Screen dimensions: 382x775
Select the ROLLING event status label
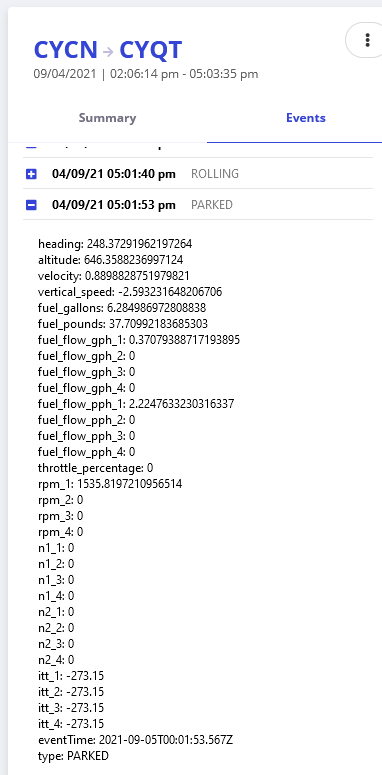215,174
